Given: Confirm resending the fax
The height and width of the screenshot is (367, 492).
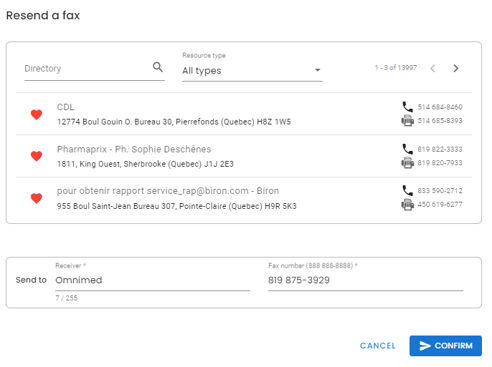Looking at the screenshot, I should [445, 346].
